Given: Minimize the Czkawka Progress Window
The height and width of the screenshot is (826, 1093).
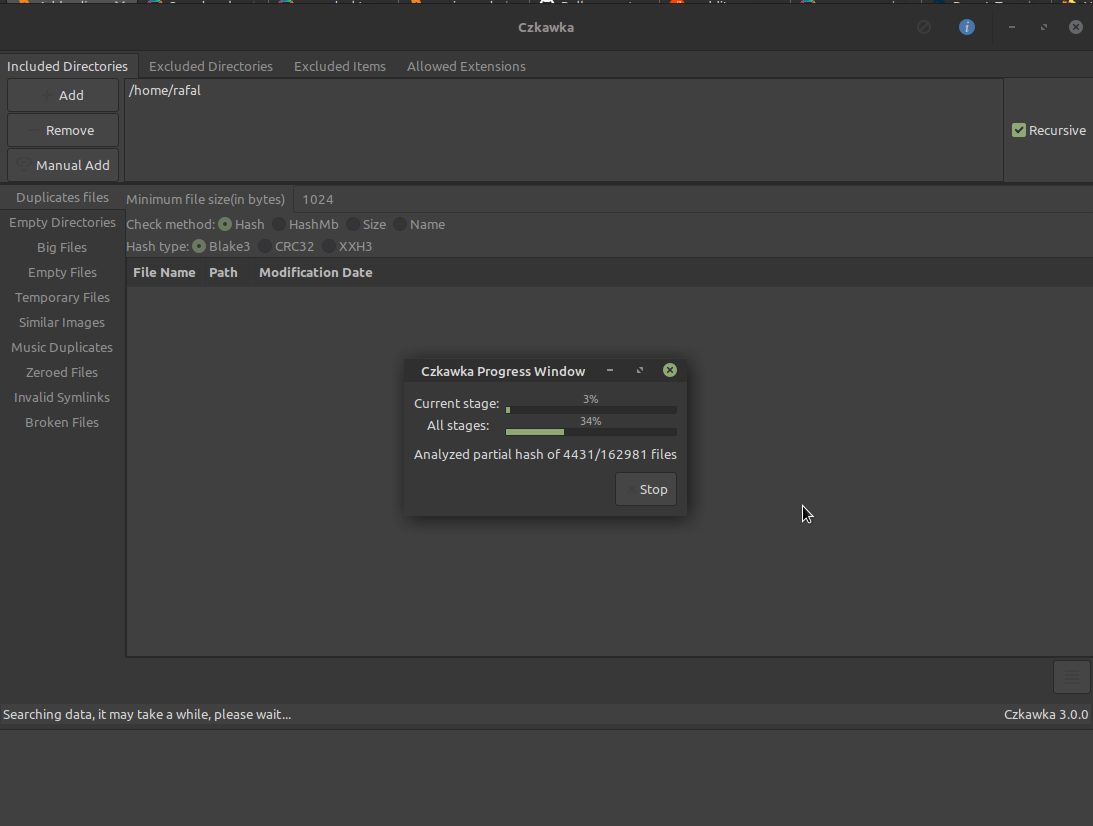Looking at the screenshot, I should click(610, 370).
